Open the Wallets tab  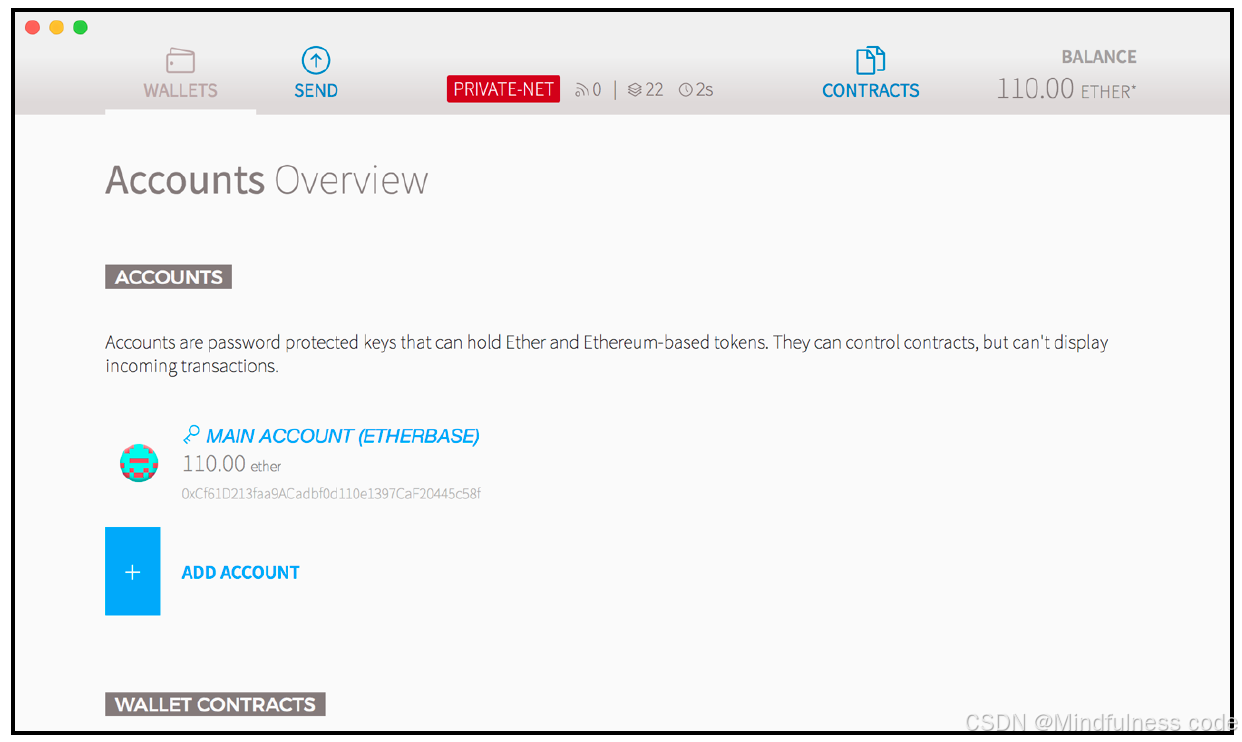pyautogui.click(x=180, y=74)
